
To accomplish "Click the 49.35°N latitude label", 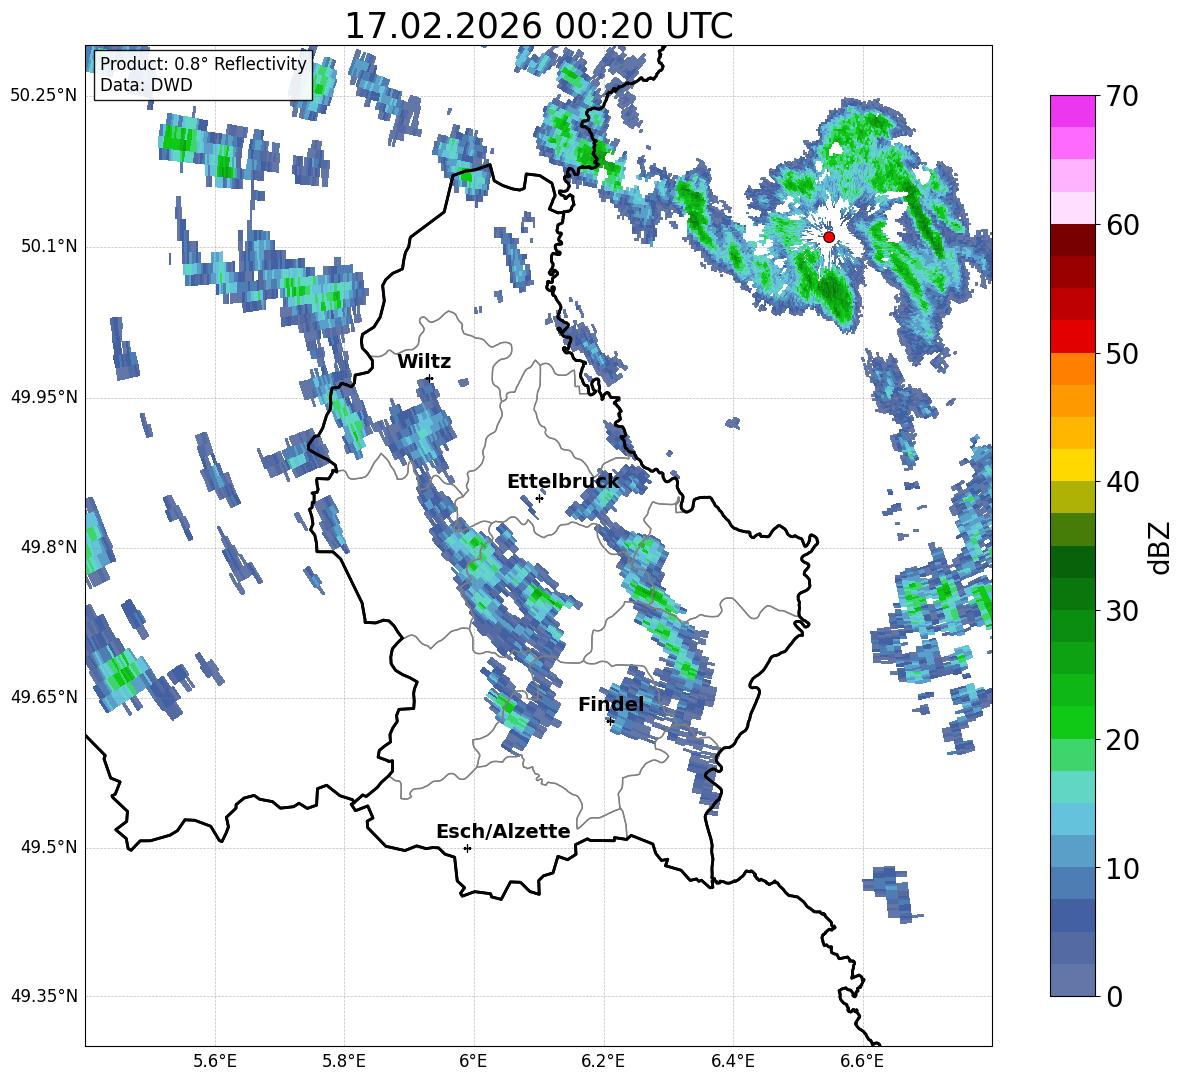I will (x=44, y=997).
